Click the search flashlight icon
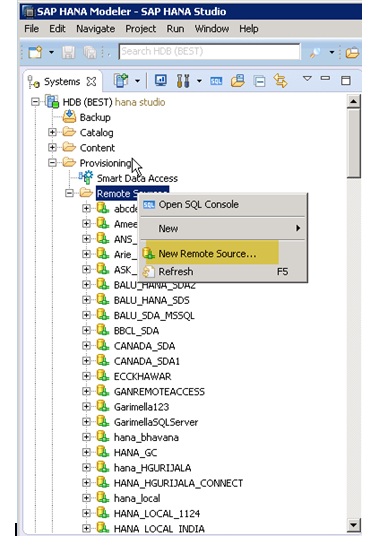The image size is (378, 545). pos(315,52)
